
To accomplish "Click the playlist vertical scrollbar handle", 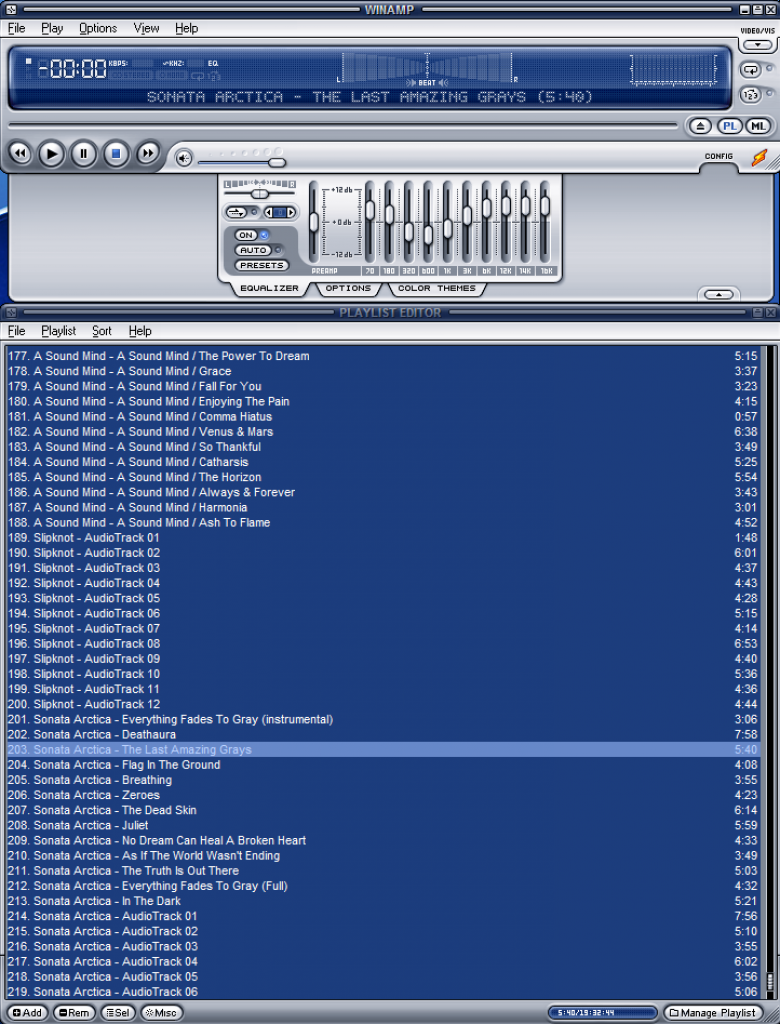I will (770, 984).
